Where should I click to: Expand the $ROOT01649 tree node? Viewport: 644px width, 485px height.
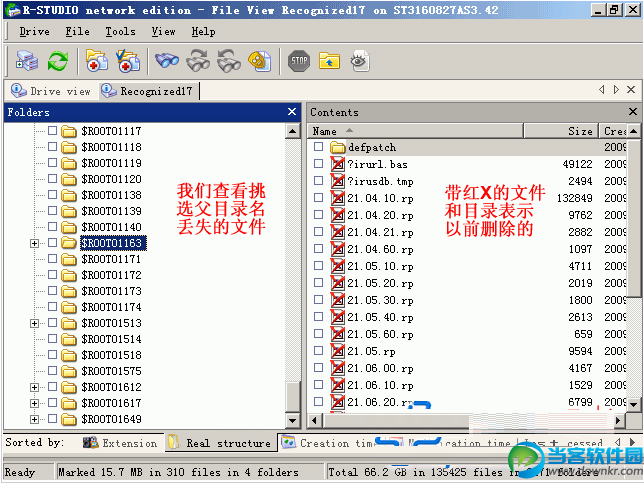coord(34,419)
